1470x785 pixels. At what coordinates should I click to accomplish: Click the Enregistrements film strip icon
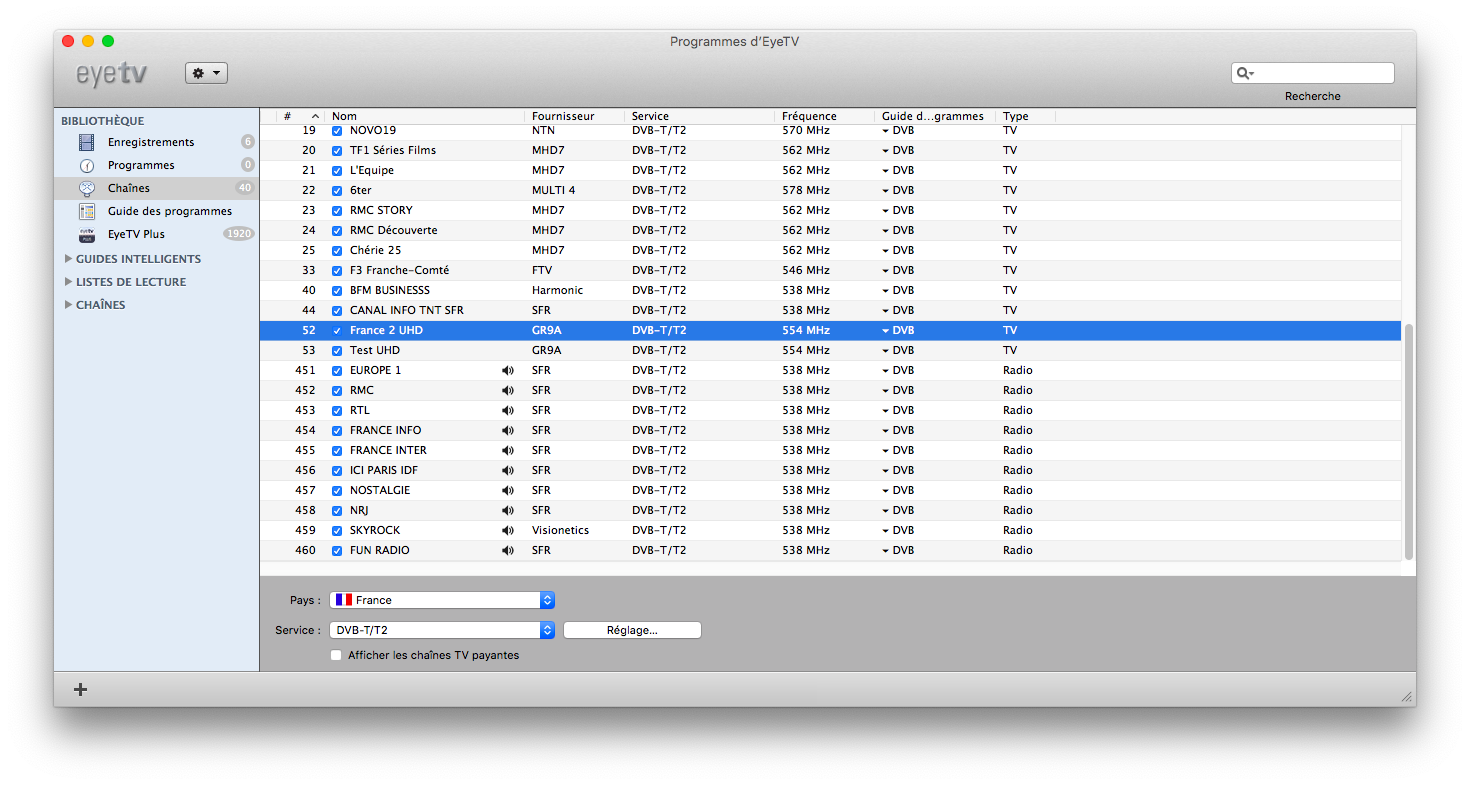click(x=87, y=142)
